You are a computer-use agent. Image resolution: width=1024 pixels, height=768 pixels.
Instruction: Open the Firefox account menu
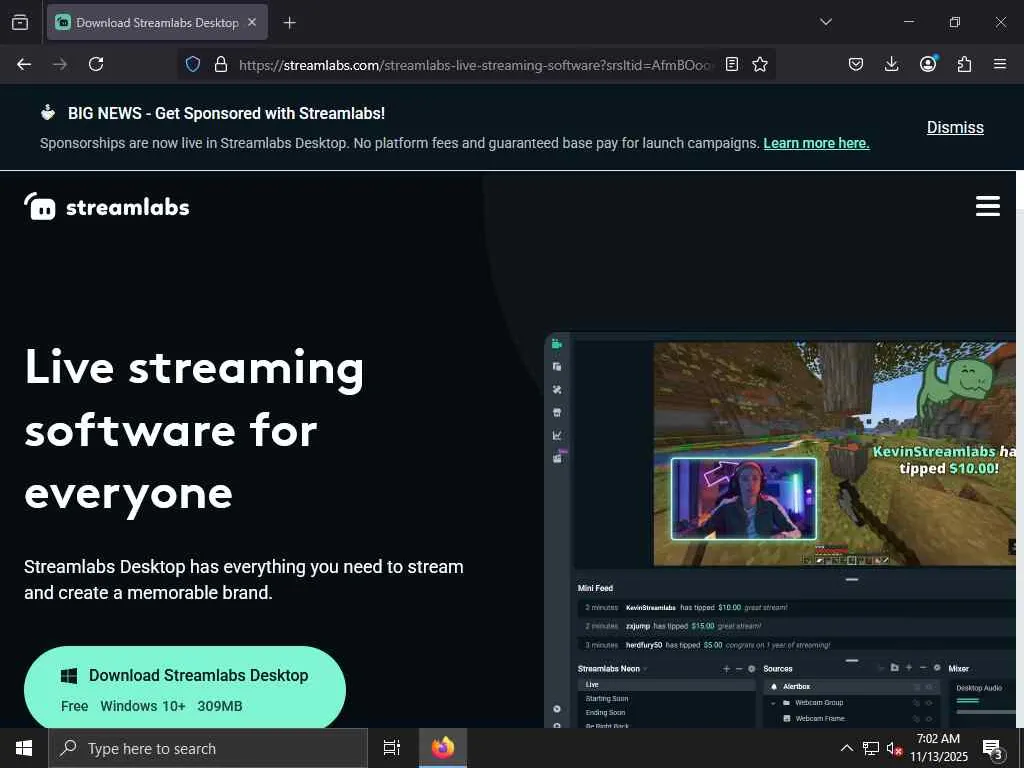[x=928, y=64]
